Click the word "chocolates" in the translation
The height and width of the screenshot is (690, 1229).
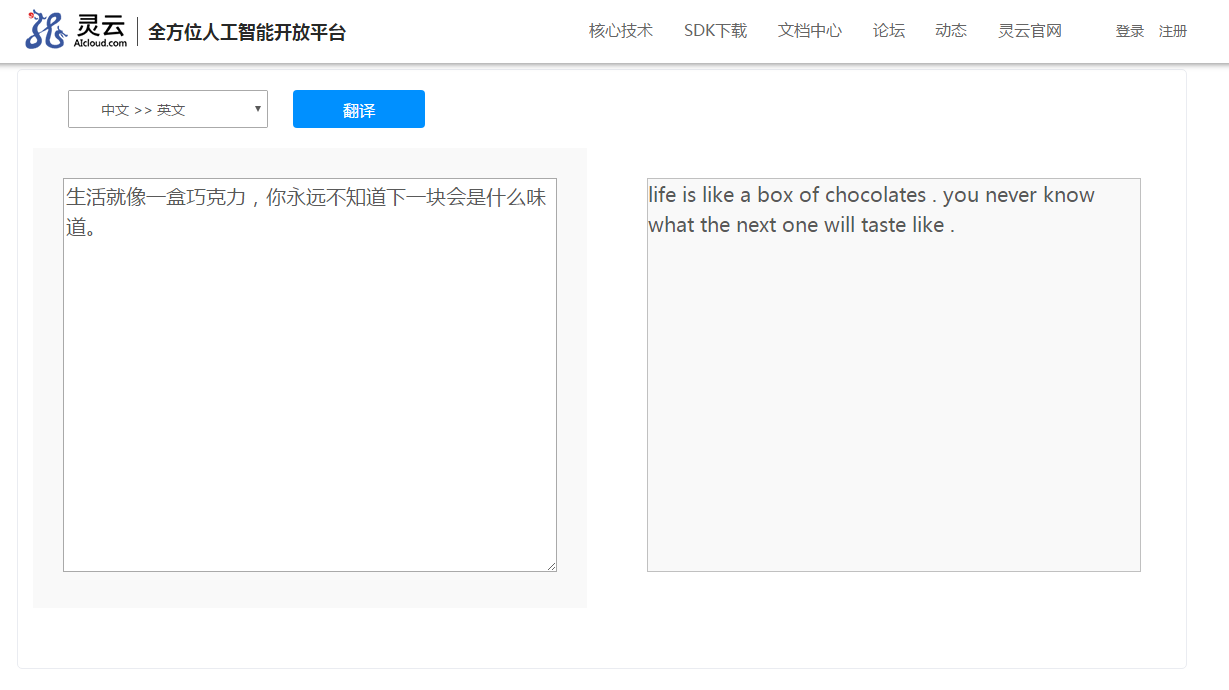click(x=875, y=195)
